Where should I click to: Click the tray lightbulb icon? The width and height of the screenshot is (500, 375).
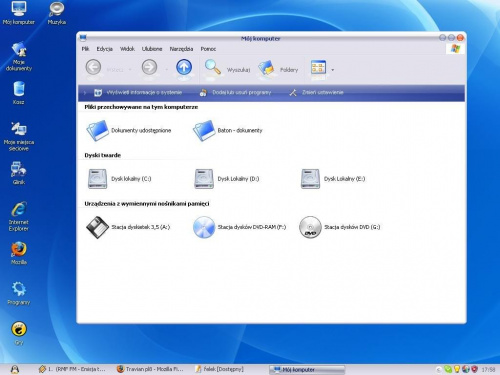tap(457, 369)
